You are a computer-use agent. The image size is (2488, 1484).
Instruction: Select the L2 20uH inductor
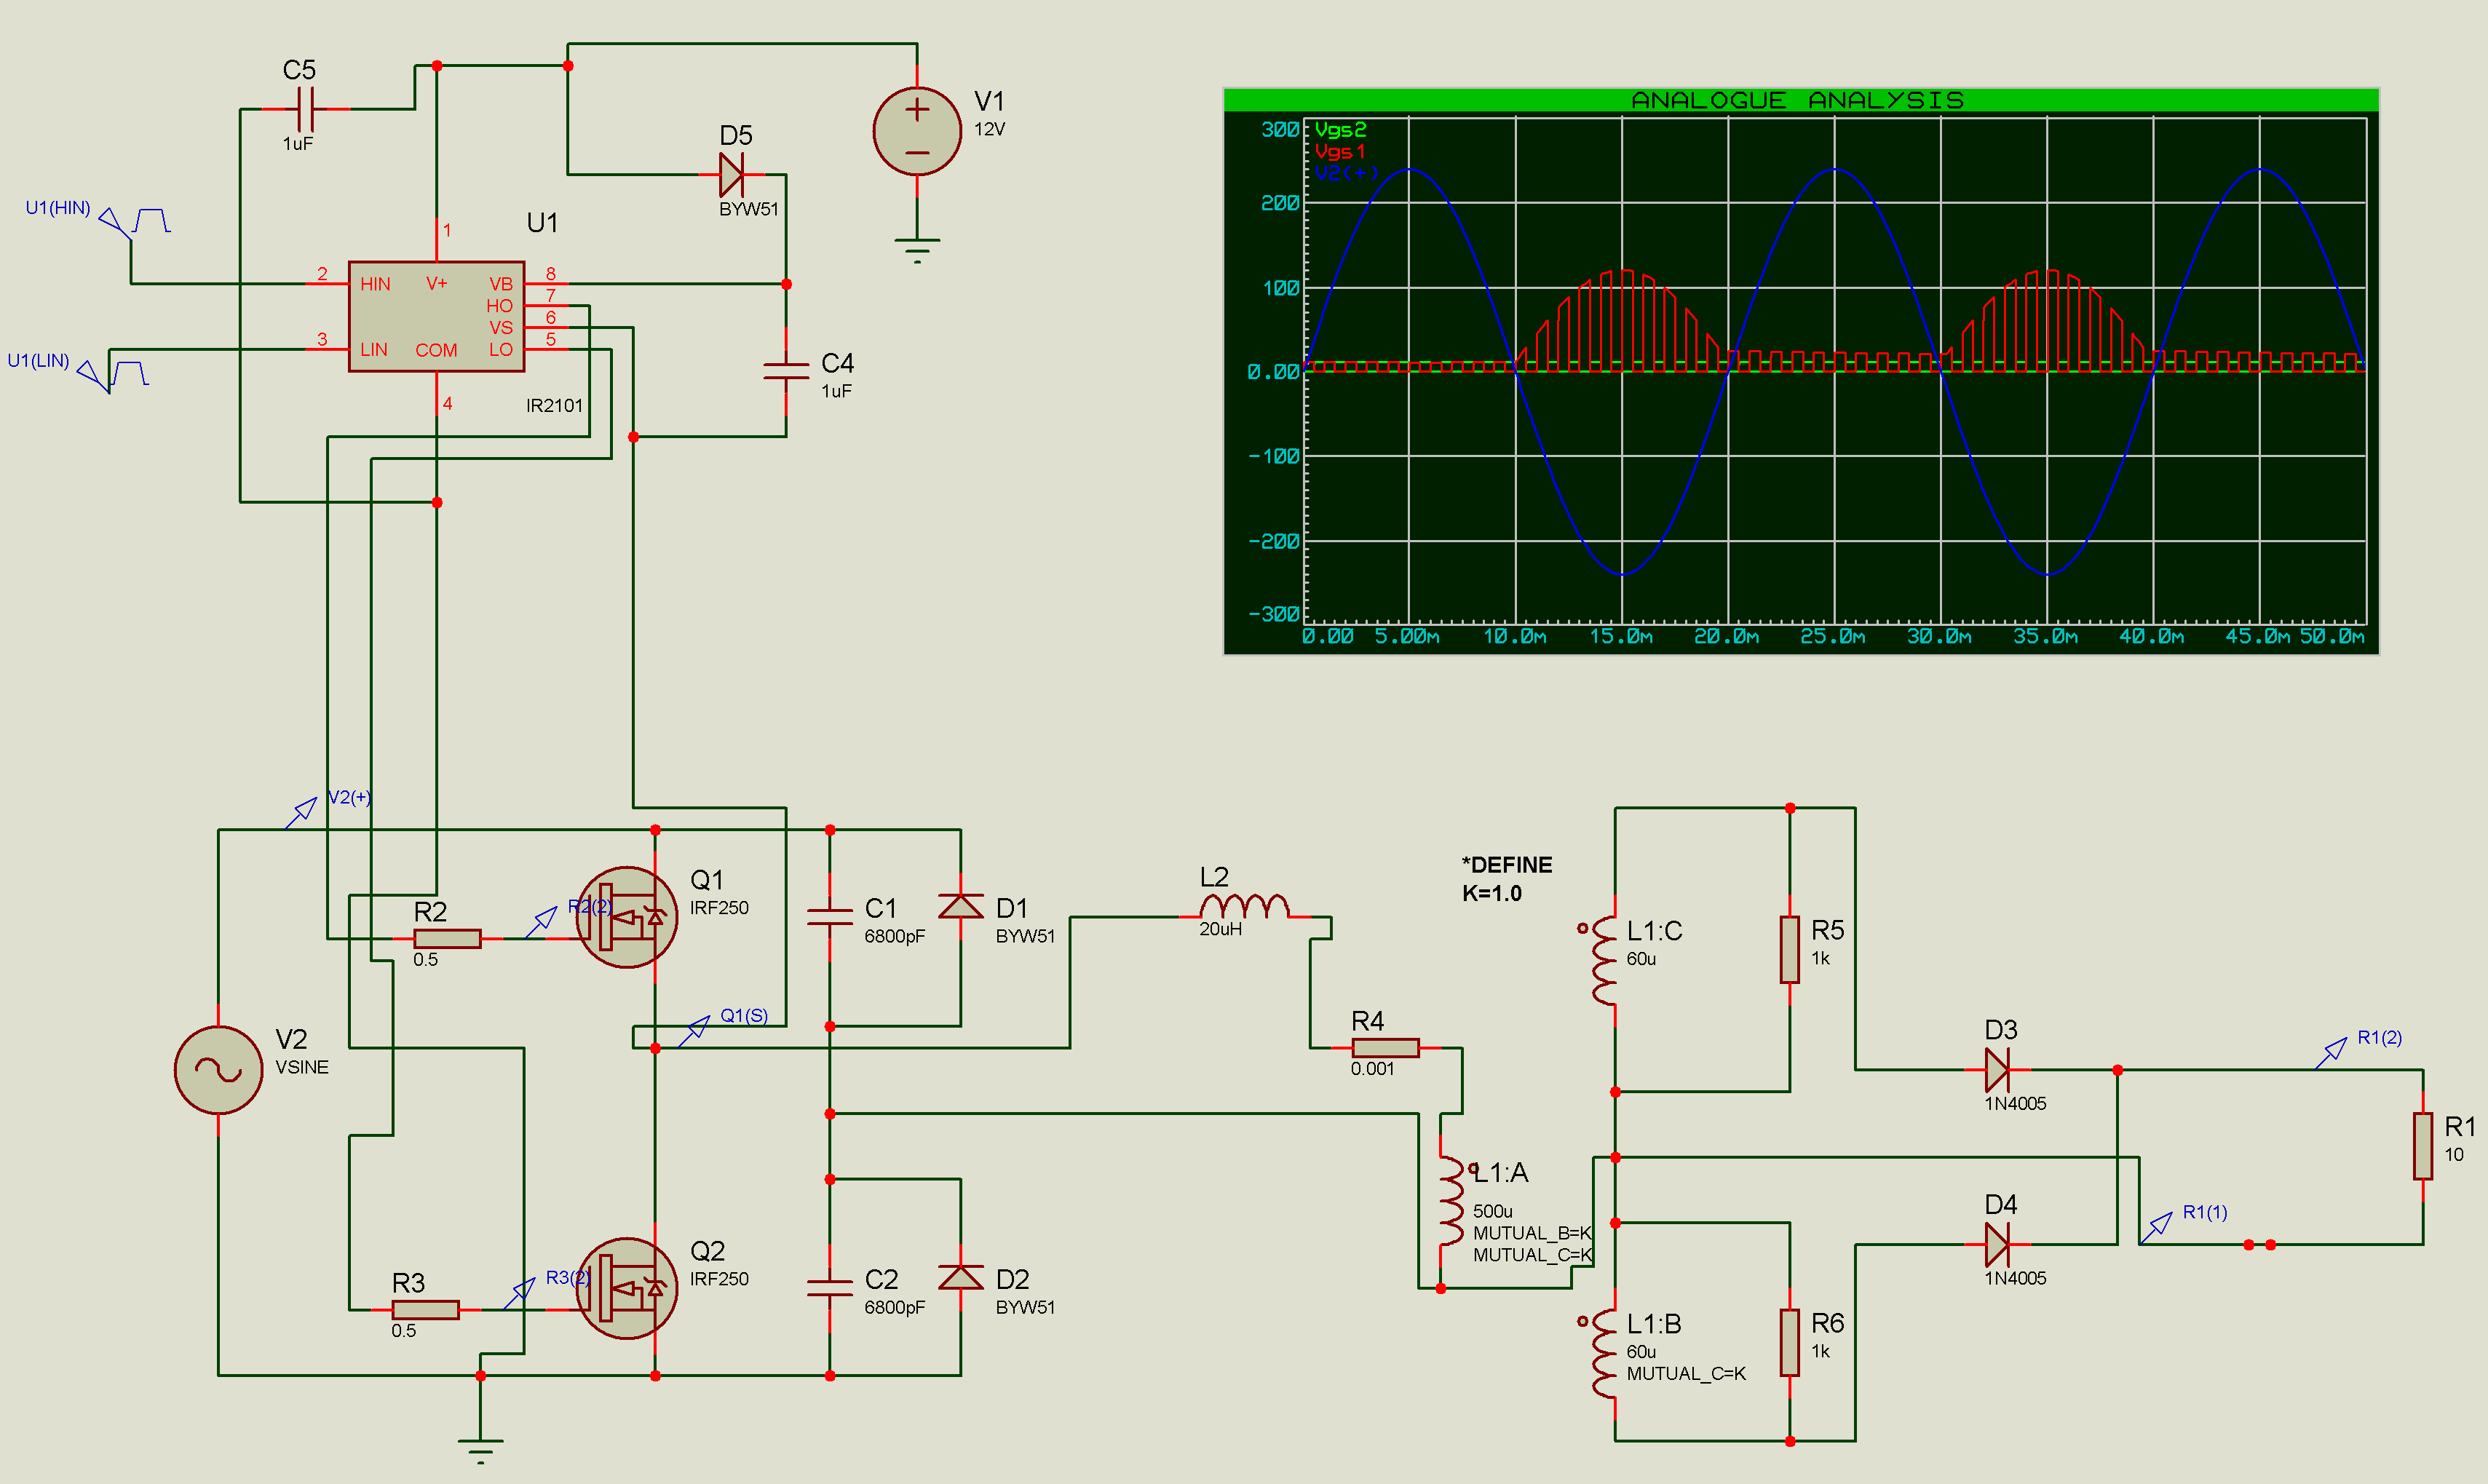(x=1243, y=907)
